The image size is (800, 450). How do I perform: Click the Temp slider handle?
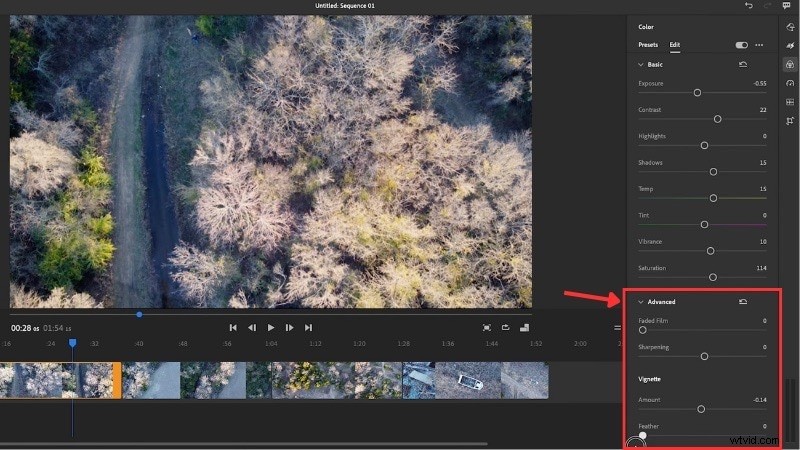click(x=713, y=198)
